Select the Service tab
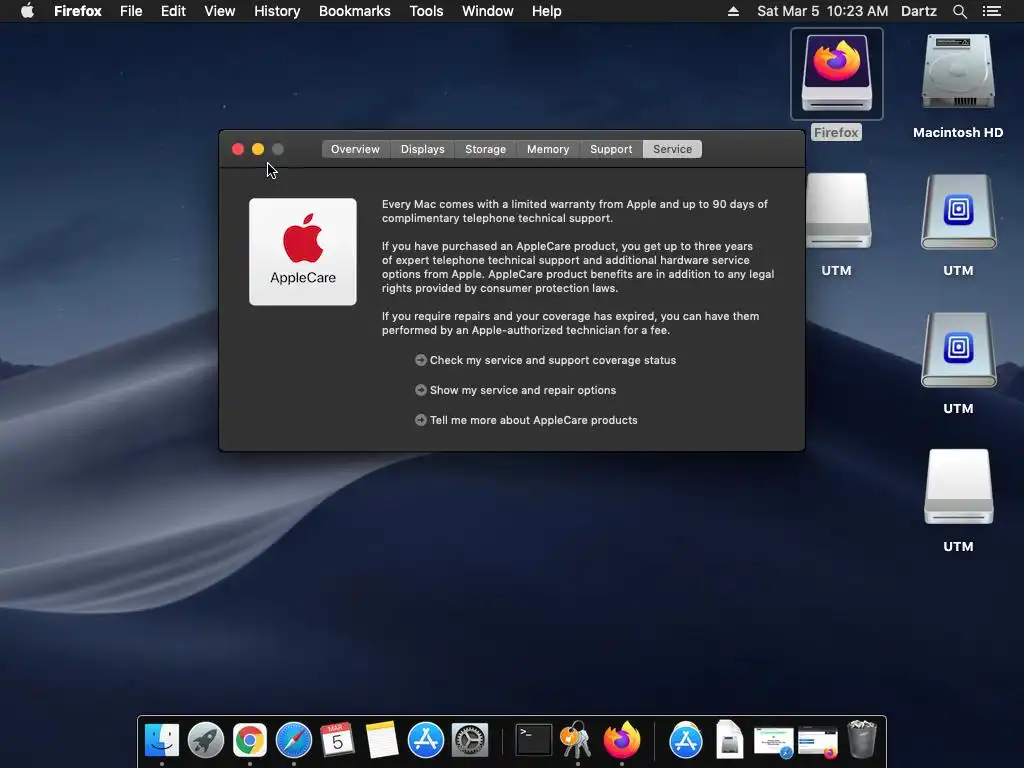The height and width of the screenshot is (768, 1024). tap(672, 149)
